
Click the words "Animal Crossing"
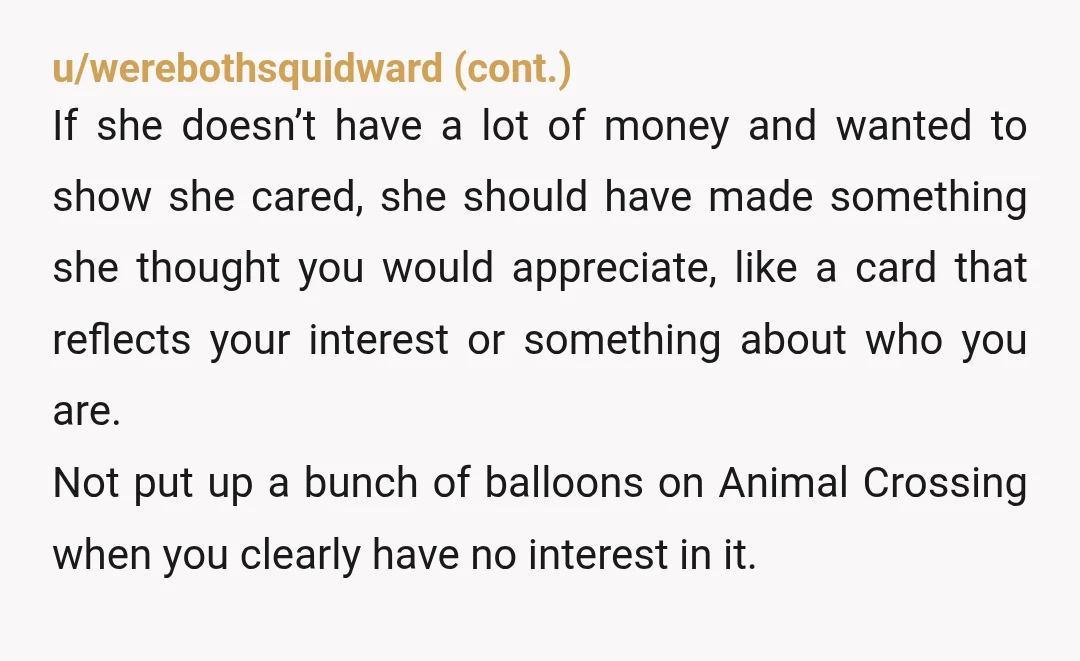873,483
